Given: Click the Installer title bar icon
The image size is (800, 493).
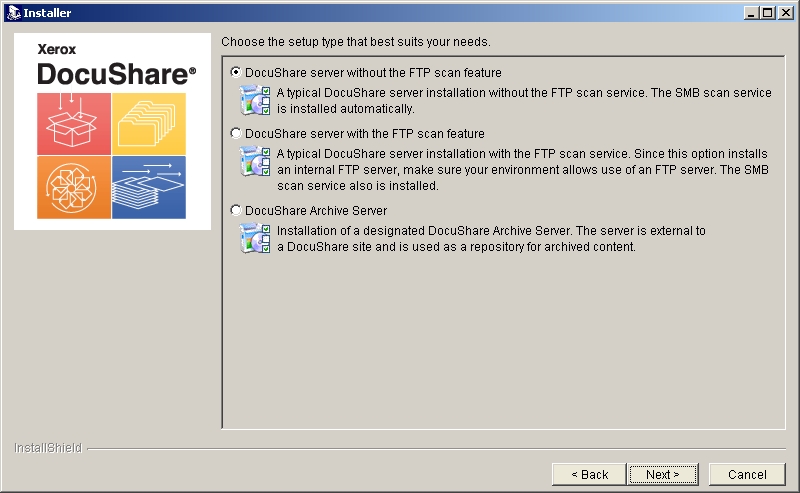Looking at the screenshot, I should point(13,13).
